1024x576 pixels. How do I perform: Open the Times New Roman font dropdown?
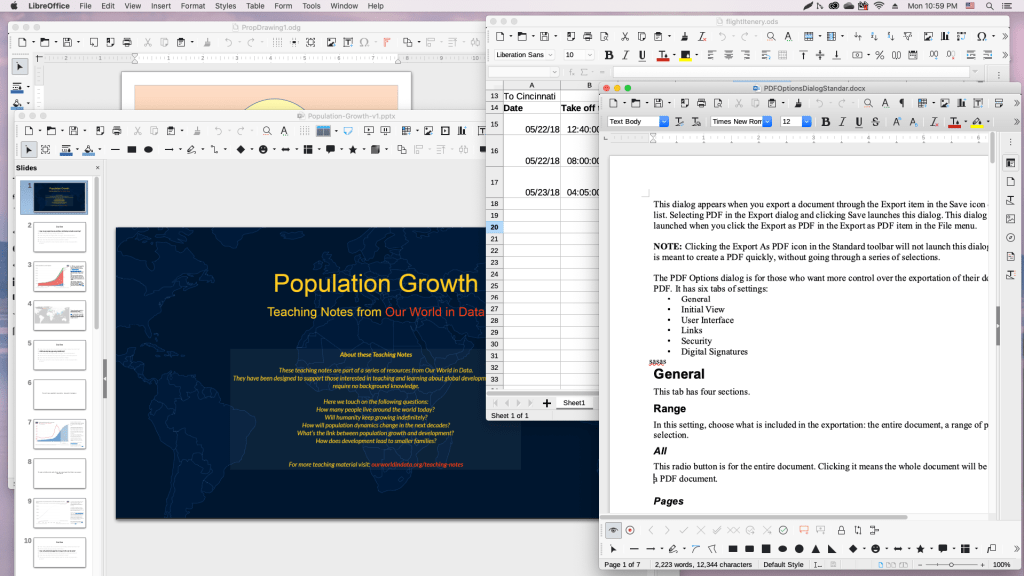(767, 122)
